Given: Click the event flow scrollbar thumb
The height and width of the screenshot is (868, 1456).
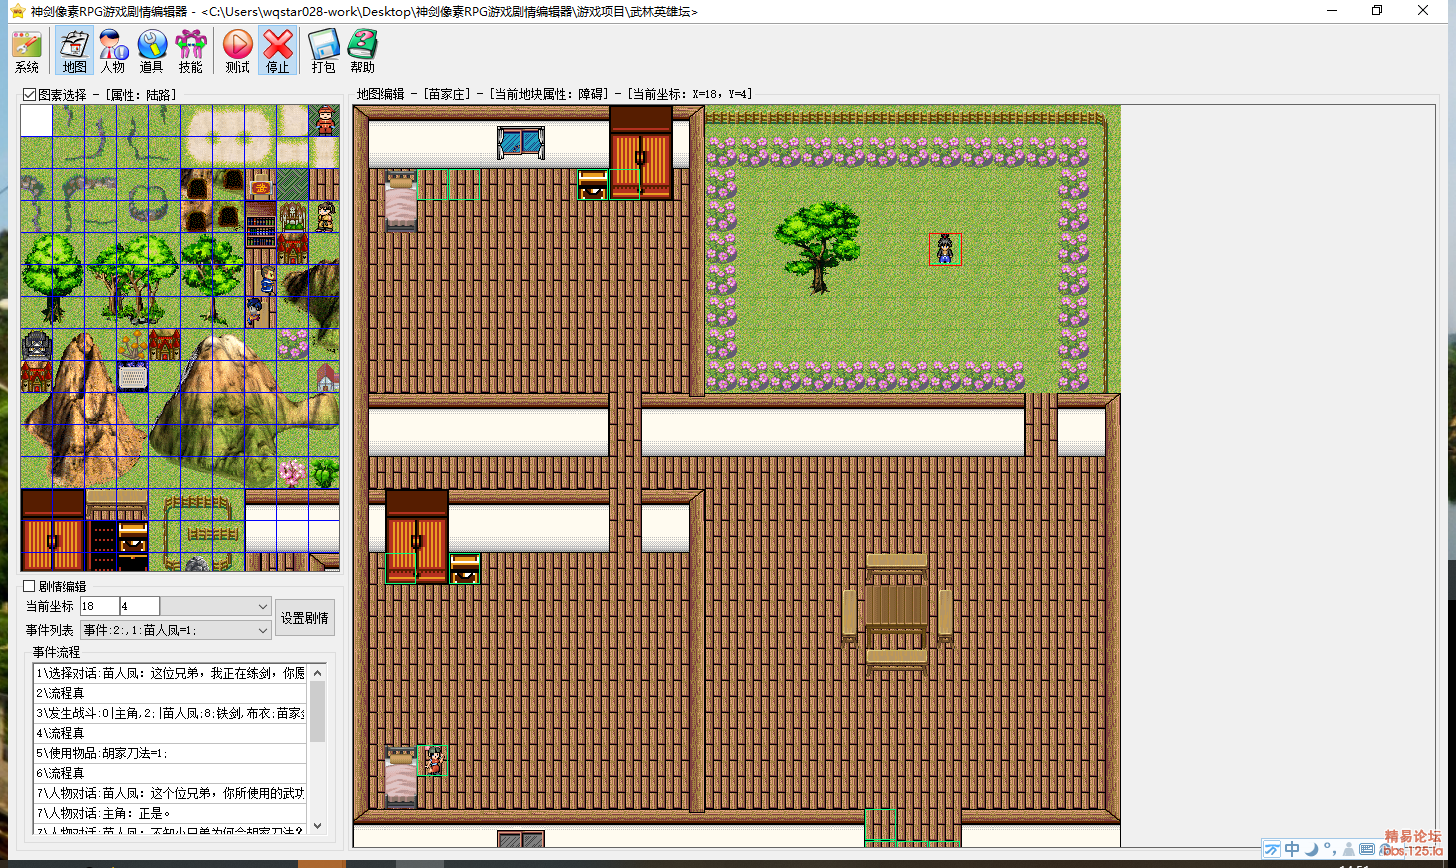Looking at the screenshot, I should (x=318, y=712).
